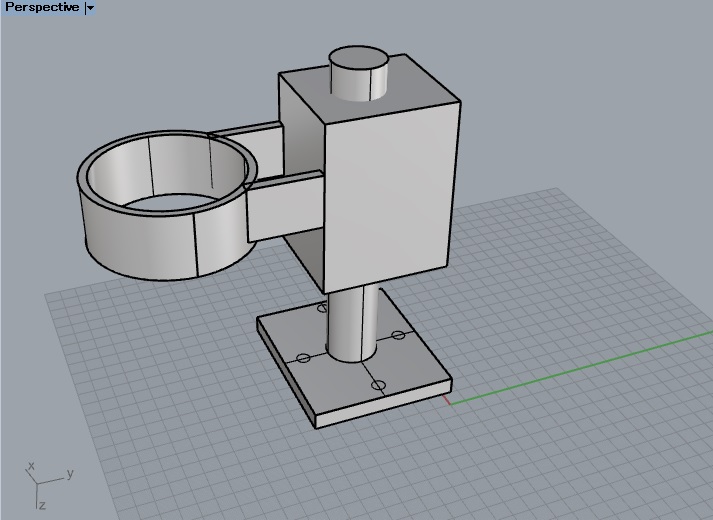Click the world axes icon showing x y z
This screenshot has width=713, height=520.
click(x=49, y=485)
